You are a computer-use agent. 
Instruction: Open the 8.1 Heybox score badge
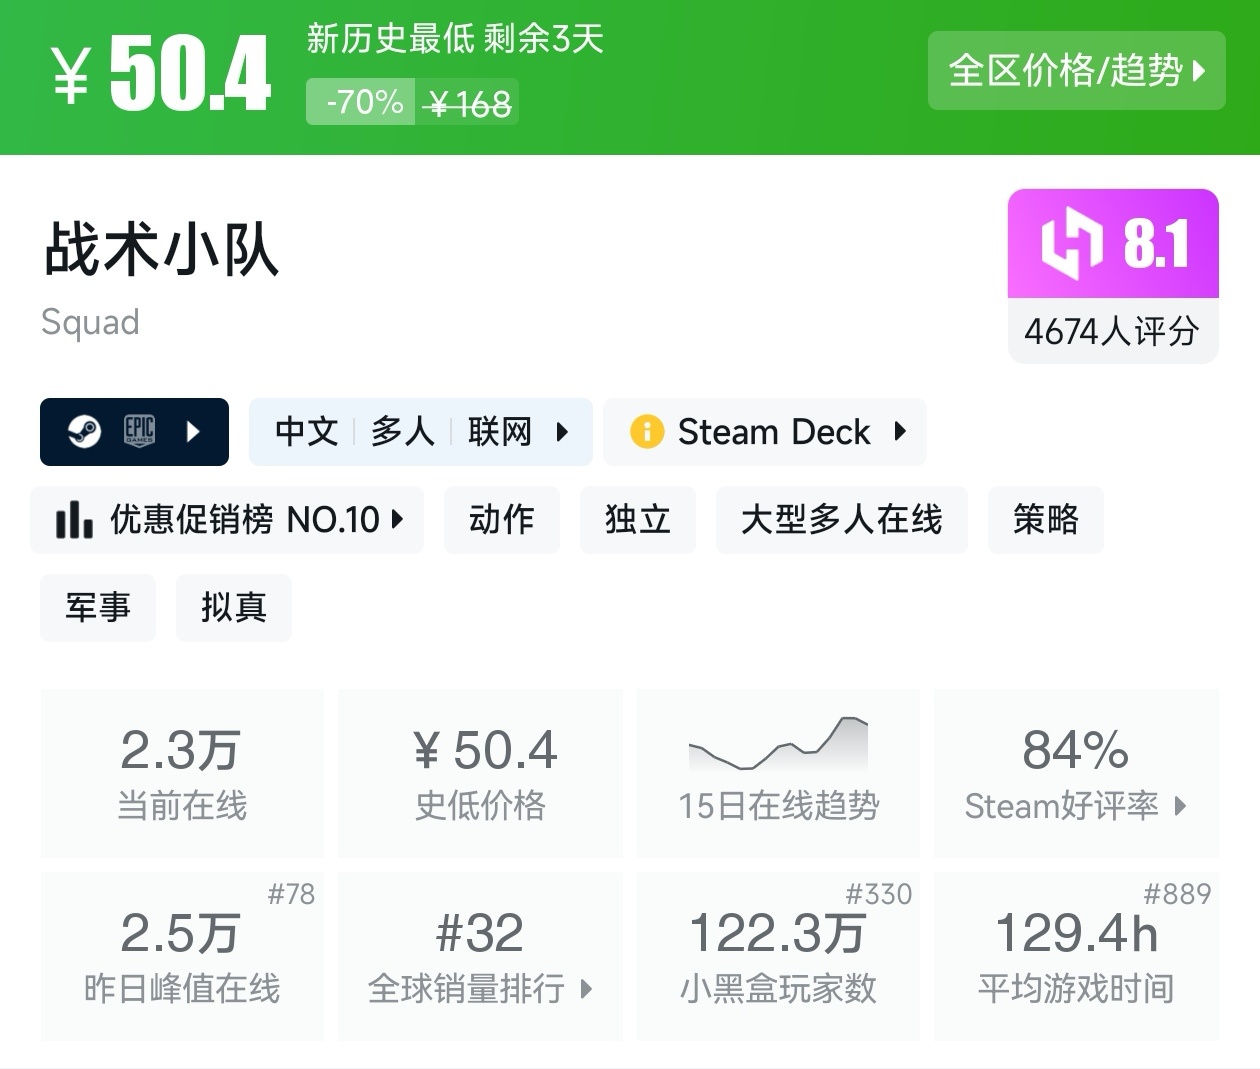pos(1113,243)
